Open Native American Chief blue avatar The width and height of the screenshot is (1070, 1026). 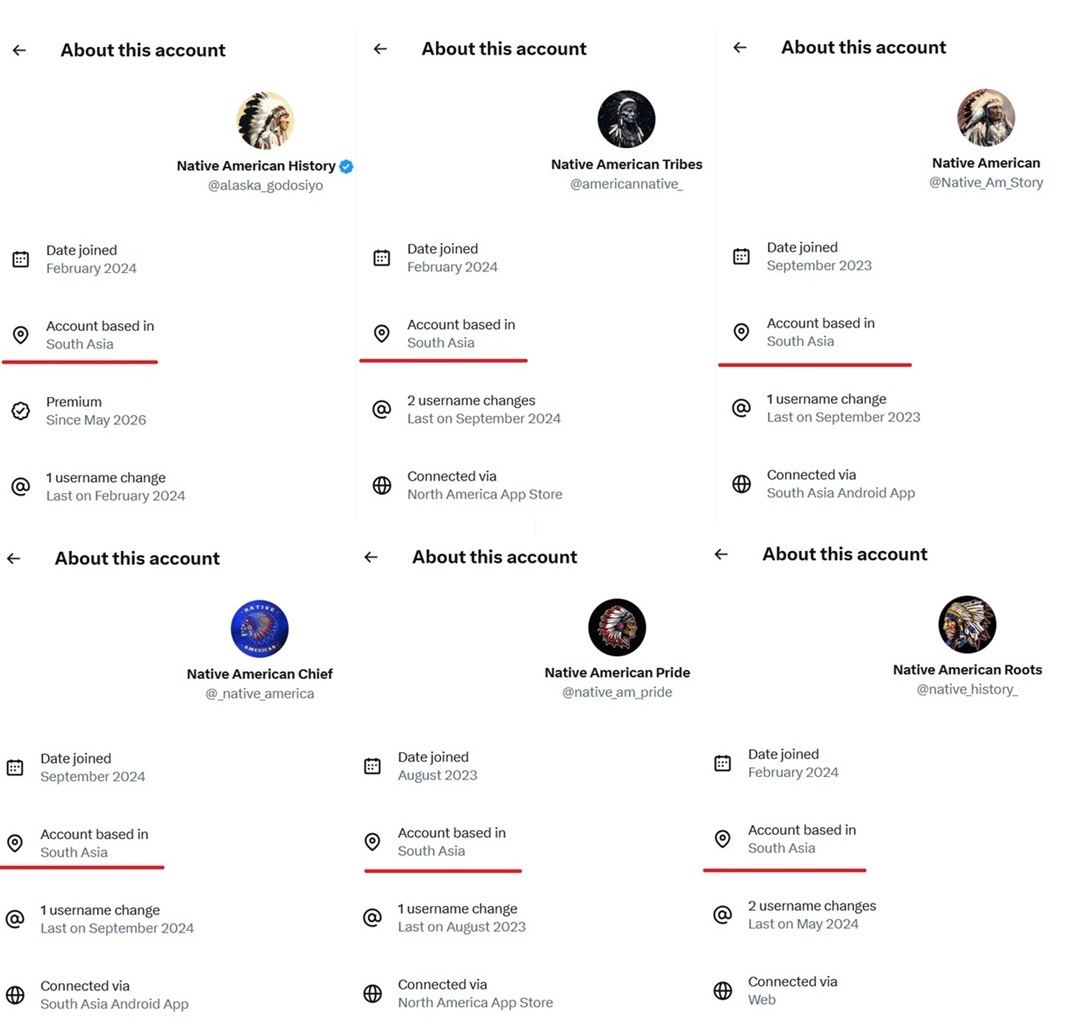(259, 628)
